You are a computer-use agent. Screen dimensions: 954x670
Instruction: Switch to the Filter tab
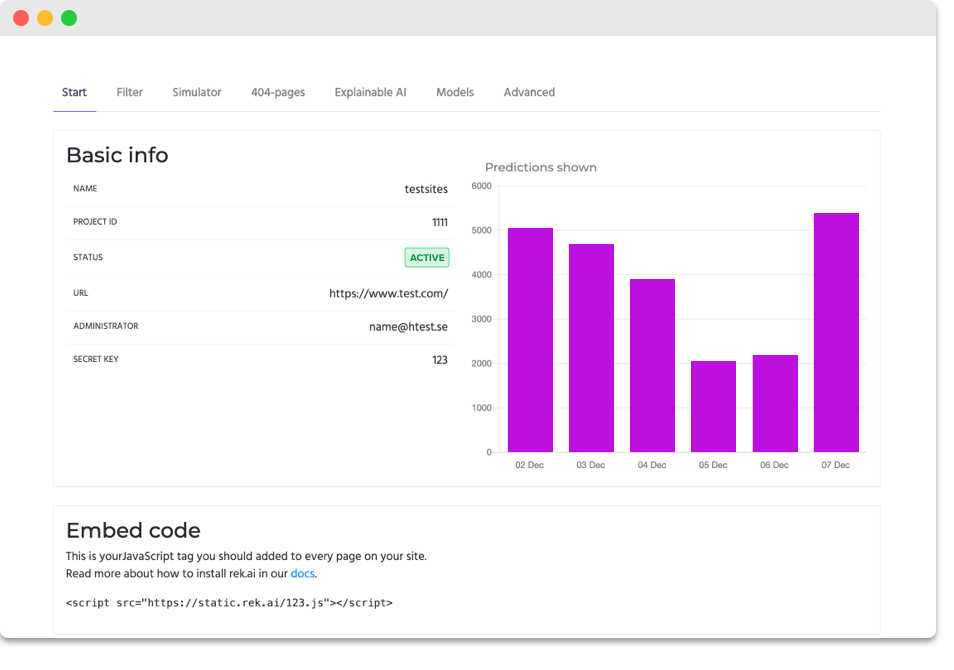(129, 92)
